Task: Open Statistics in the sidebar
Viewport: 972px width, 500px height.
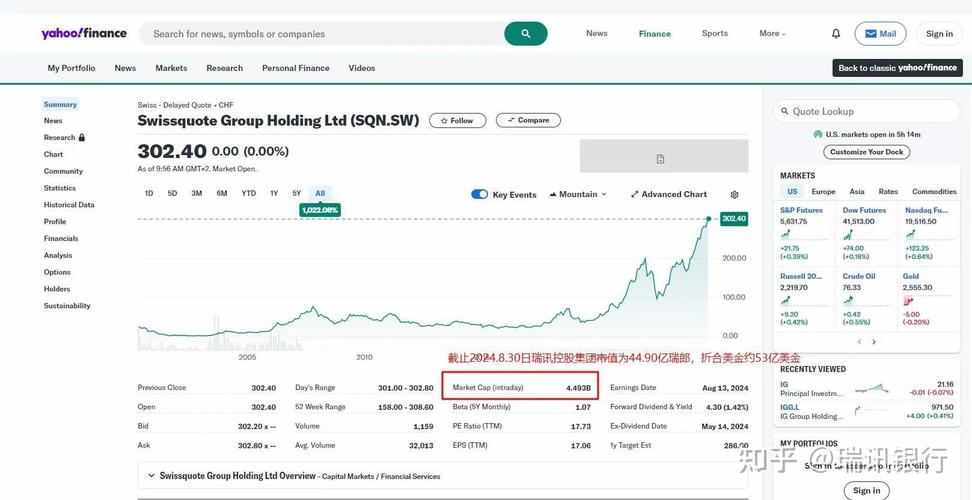Action: click(60, 188)
